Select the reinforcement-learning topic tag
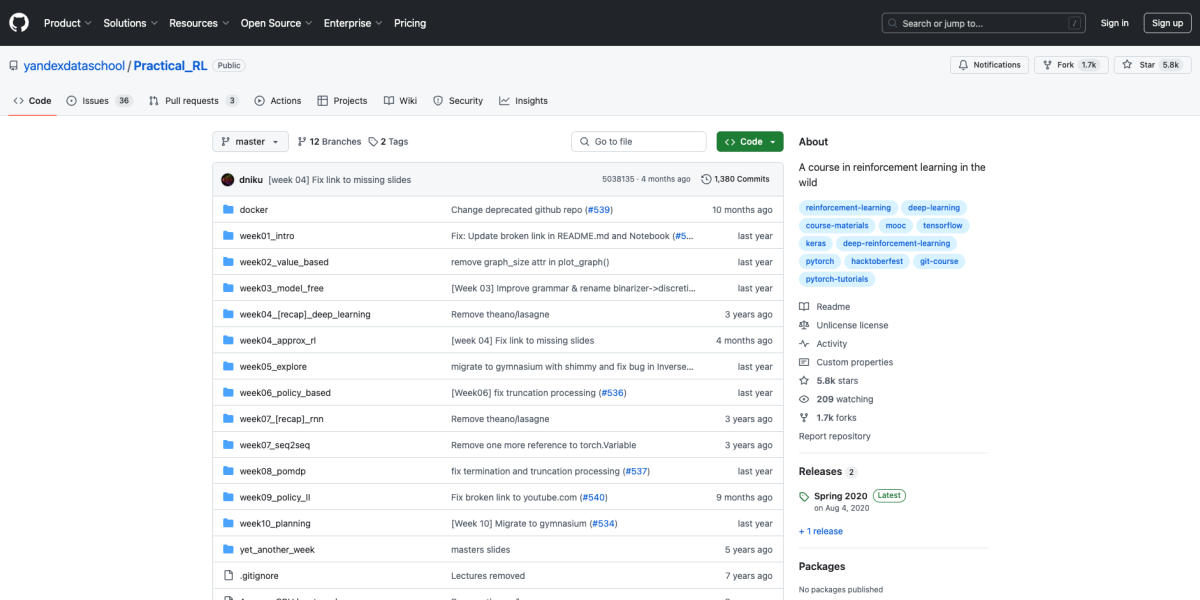 pyautogui.click(x=848, y=208)
